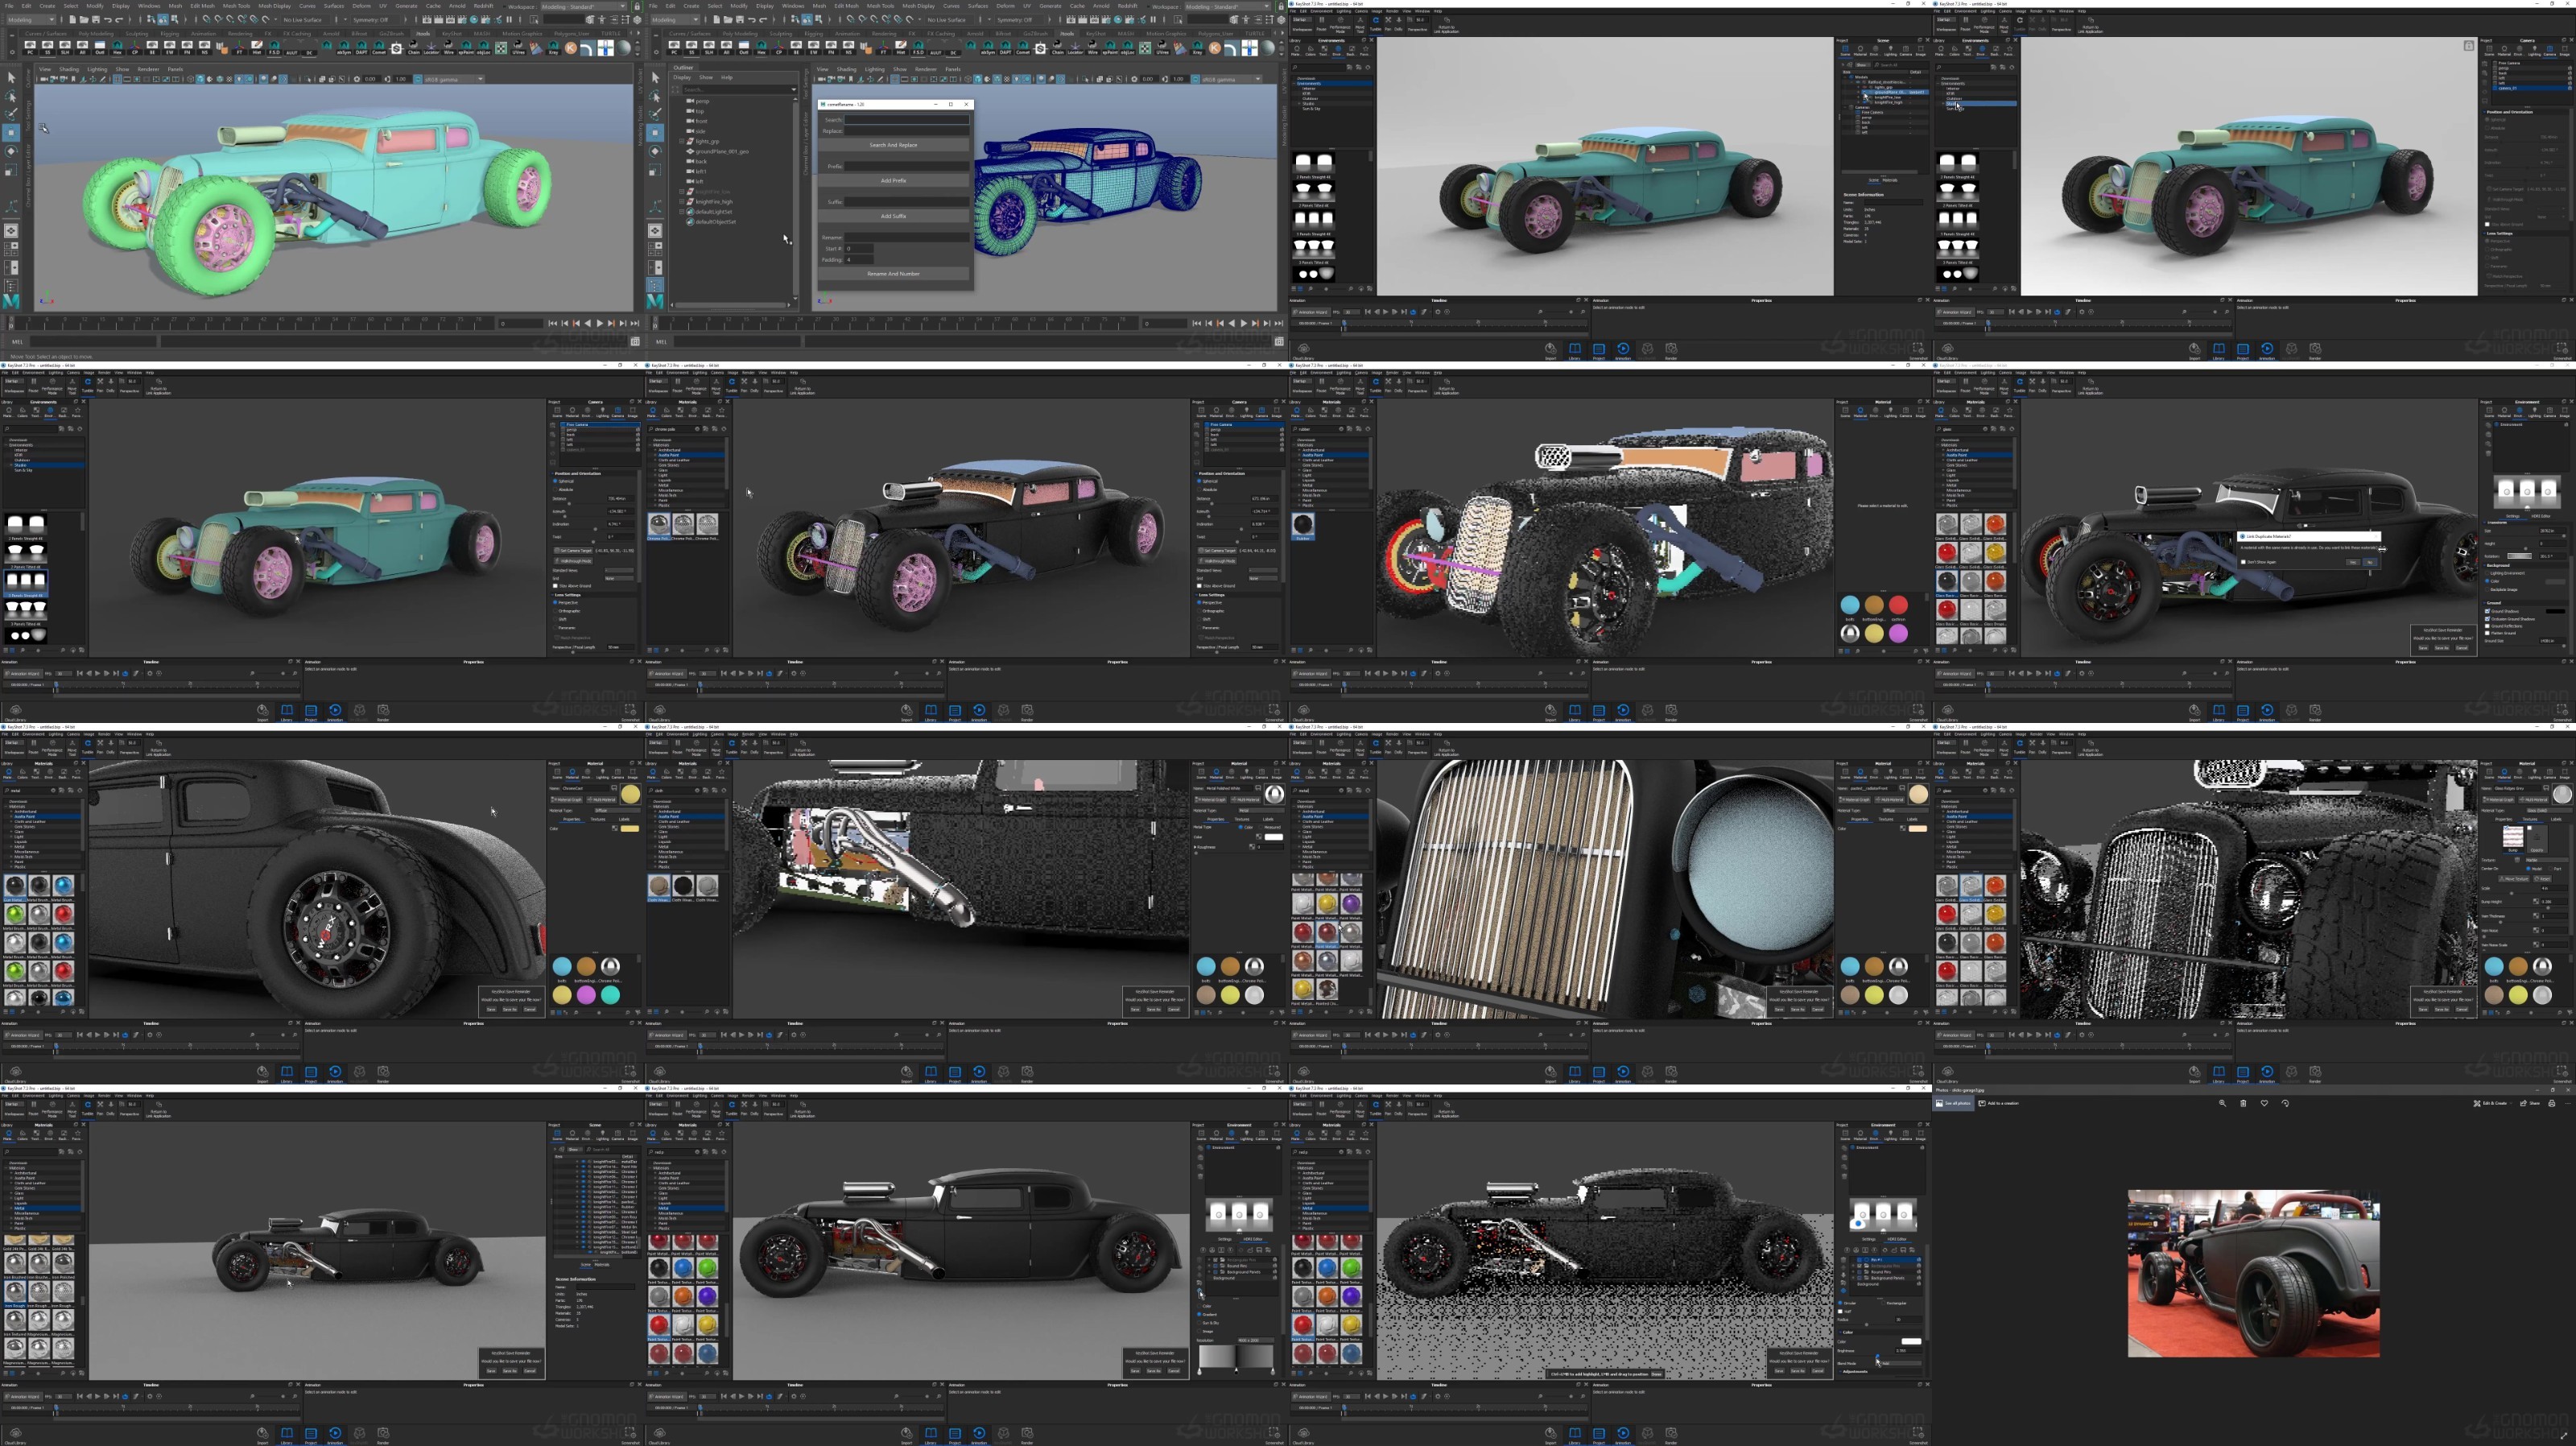Viewport: 2576px width, 1446px height.
Task: Expand lights_grp in the Outliner
Action: (682, 142)
